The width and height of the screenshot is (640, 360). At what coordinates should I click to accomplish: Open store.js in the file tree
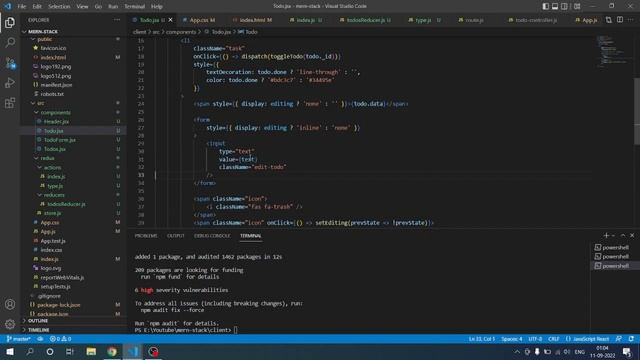[x=52, y=213]
